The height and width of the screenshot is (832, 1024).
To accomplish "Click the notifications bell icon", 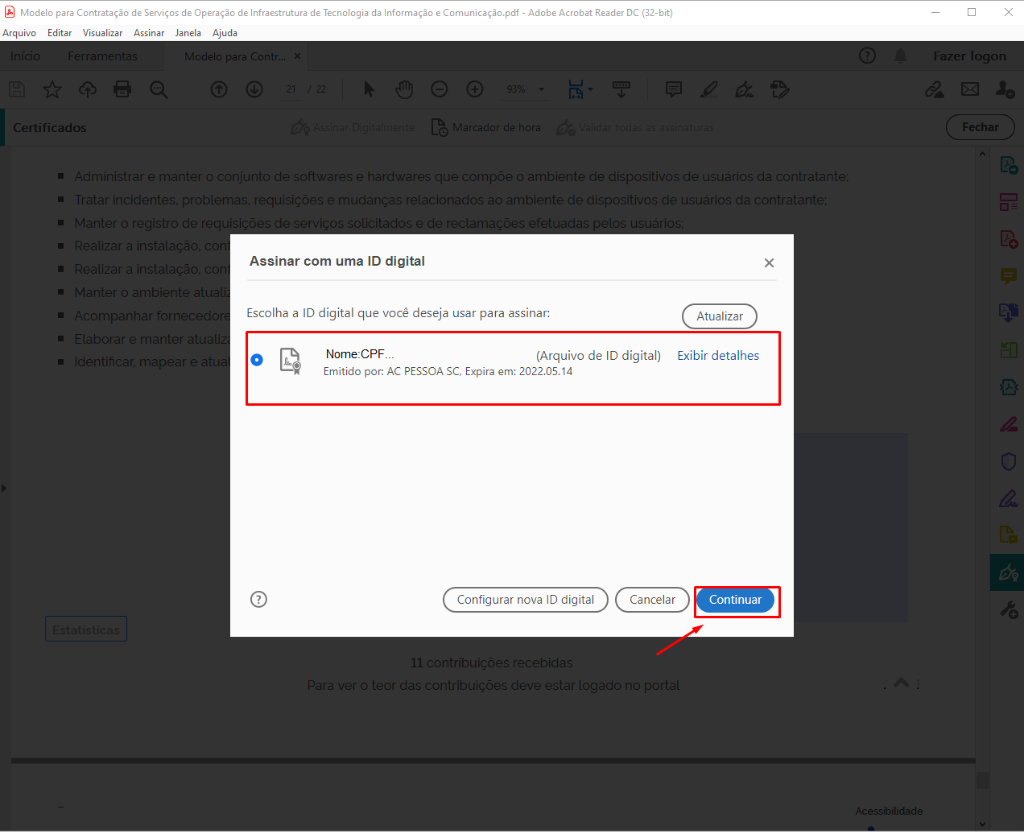I will point(900,56).
